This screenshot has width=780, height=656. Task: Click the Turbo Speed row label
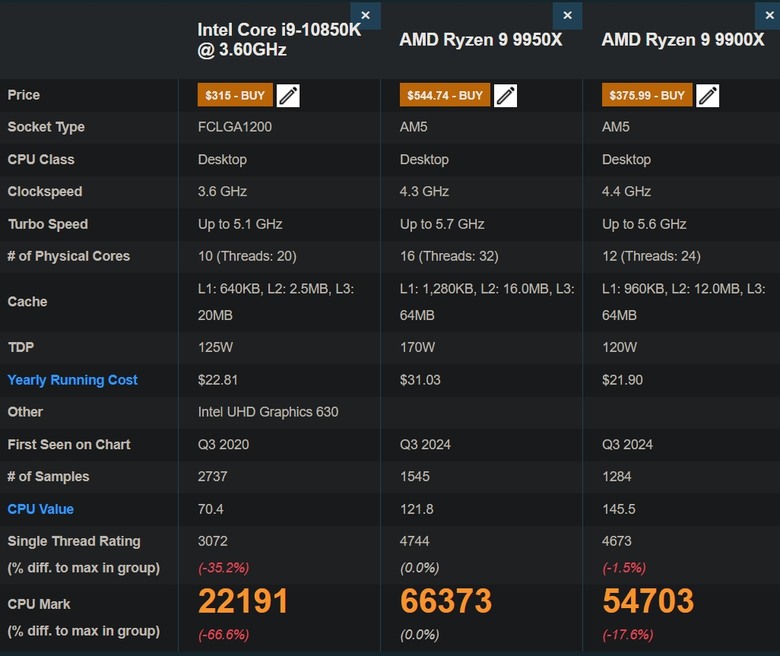(48, 224)
